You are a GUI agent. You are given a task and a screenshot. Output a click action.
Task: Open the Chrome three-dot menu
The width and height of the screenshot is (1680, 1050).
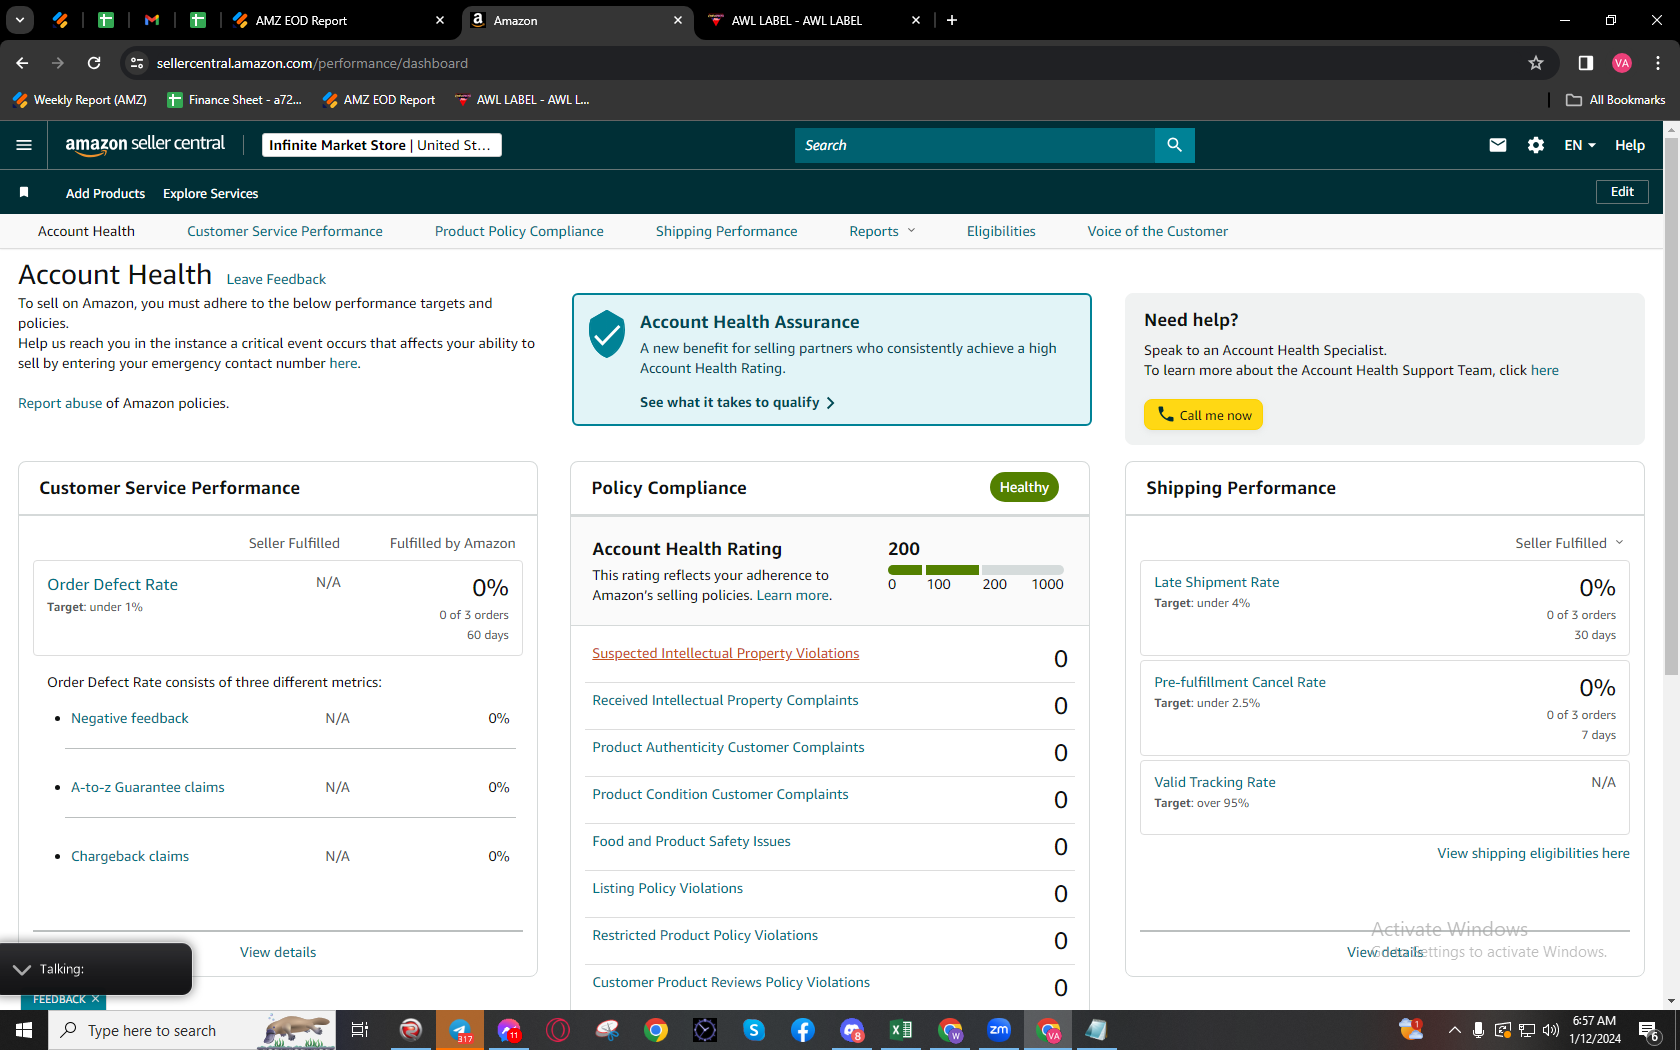pyautogui.click(x=1658, y=63)
